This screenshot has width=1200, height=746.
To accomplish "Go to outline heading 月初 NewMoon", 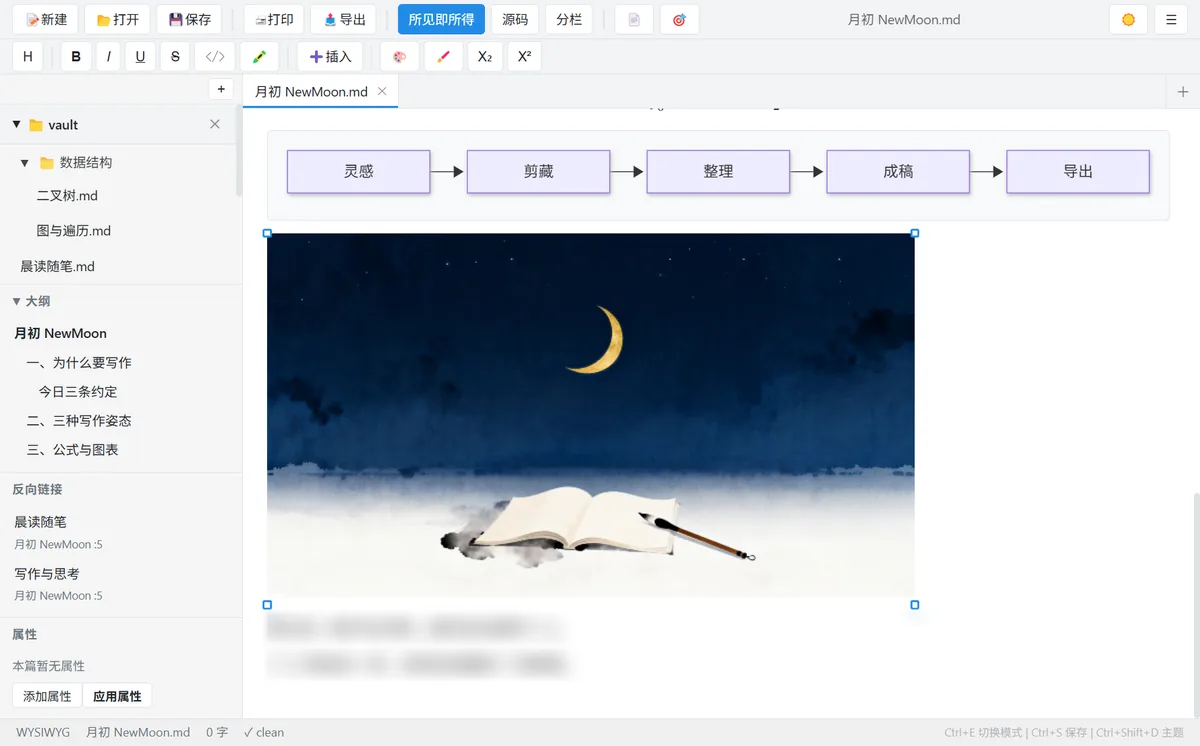I will [x=60, y=333].
